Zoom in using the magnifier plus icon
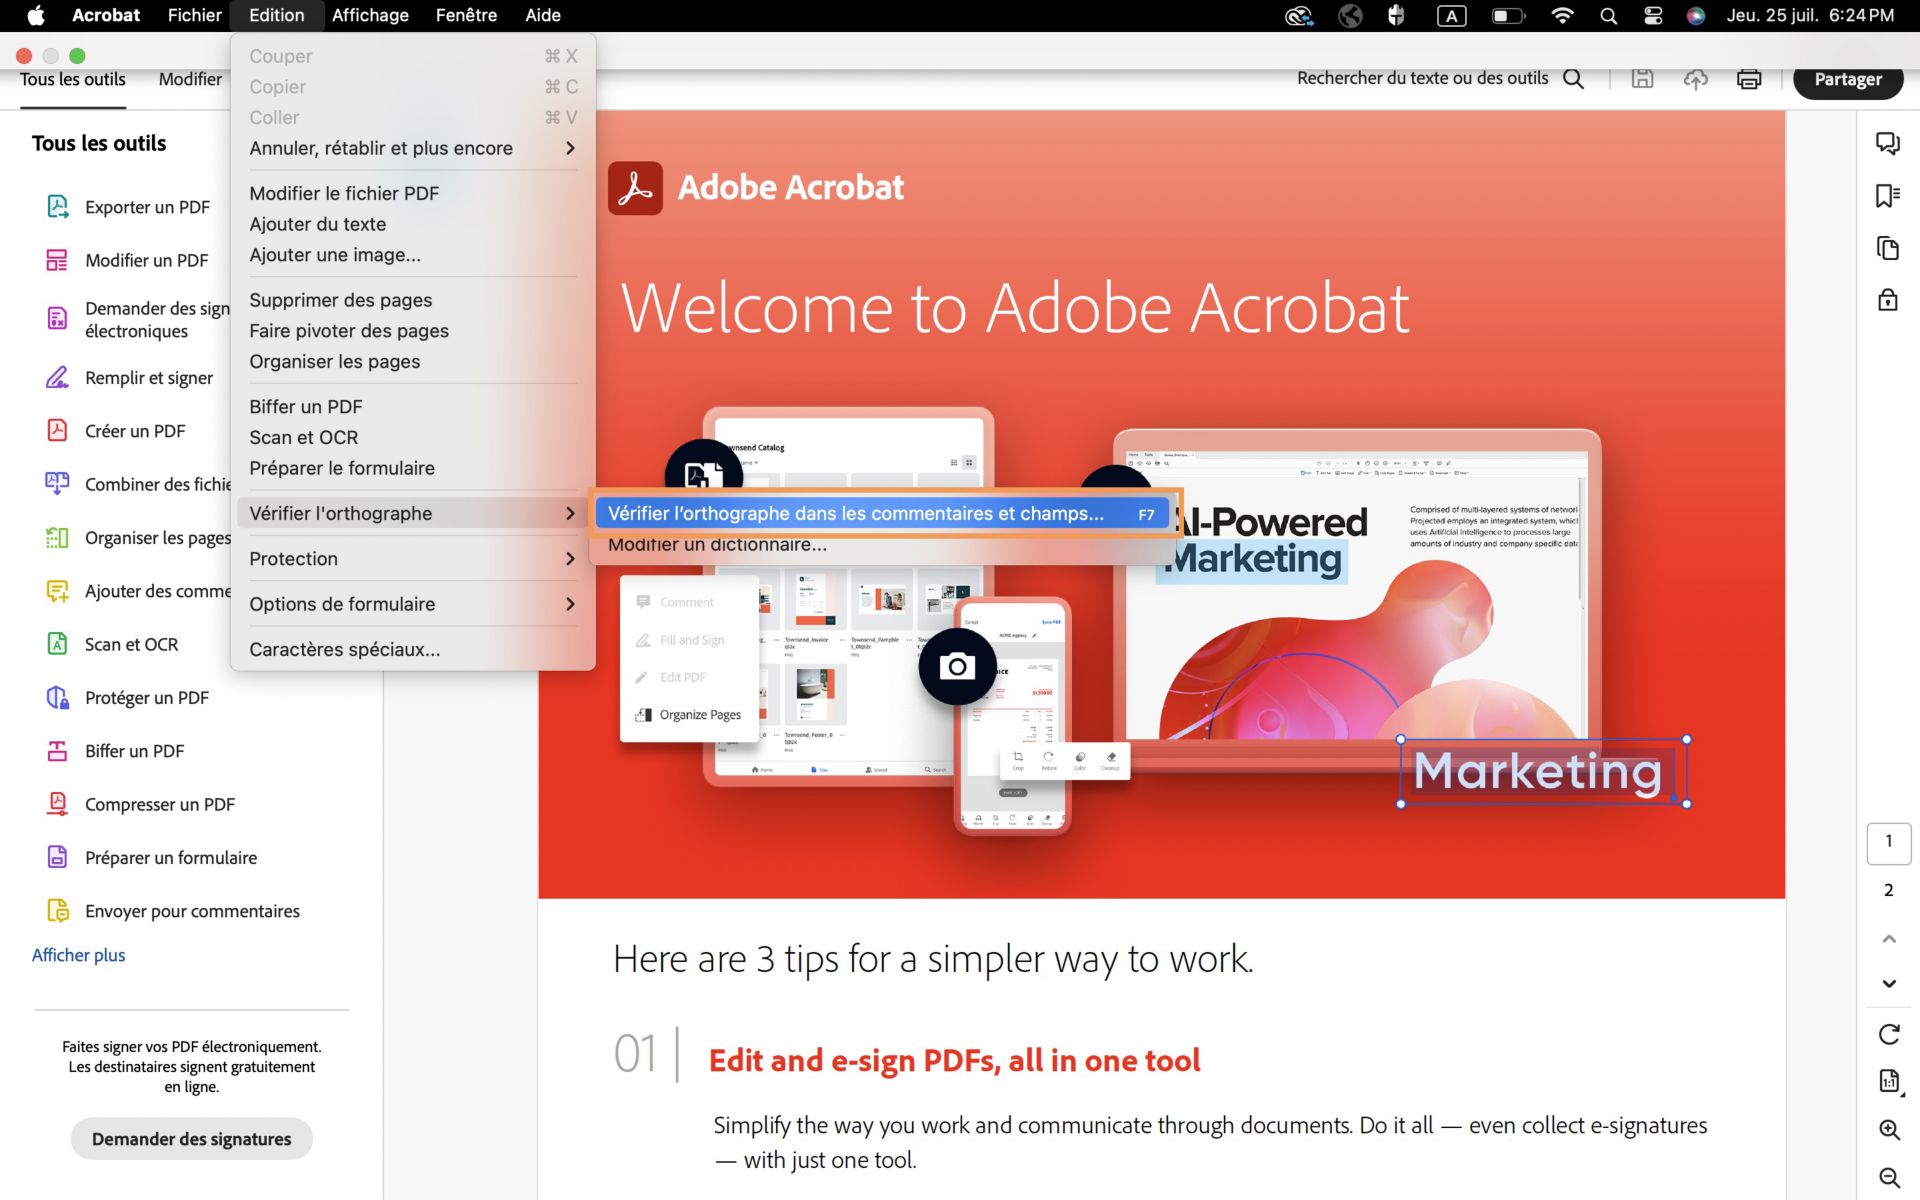Image resolution: width=1920 pixels, height=1200 pixels. tap(1888, 1130)
